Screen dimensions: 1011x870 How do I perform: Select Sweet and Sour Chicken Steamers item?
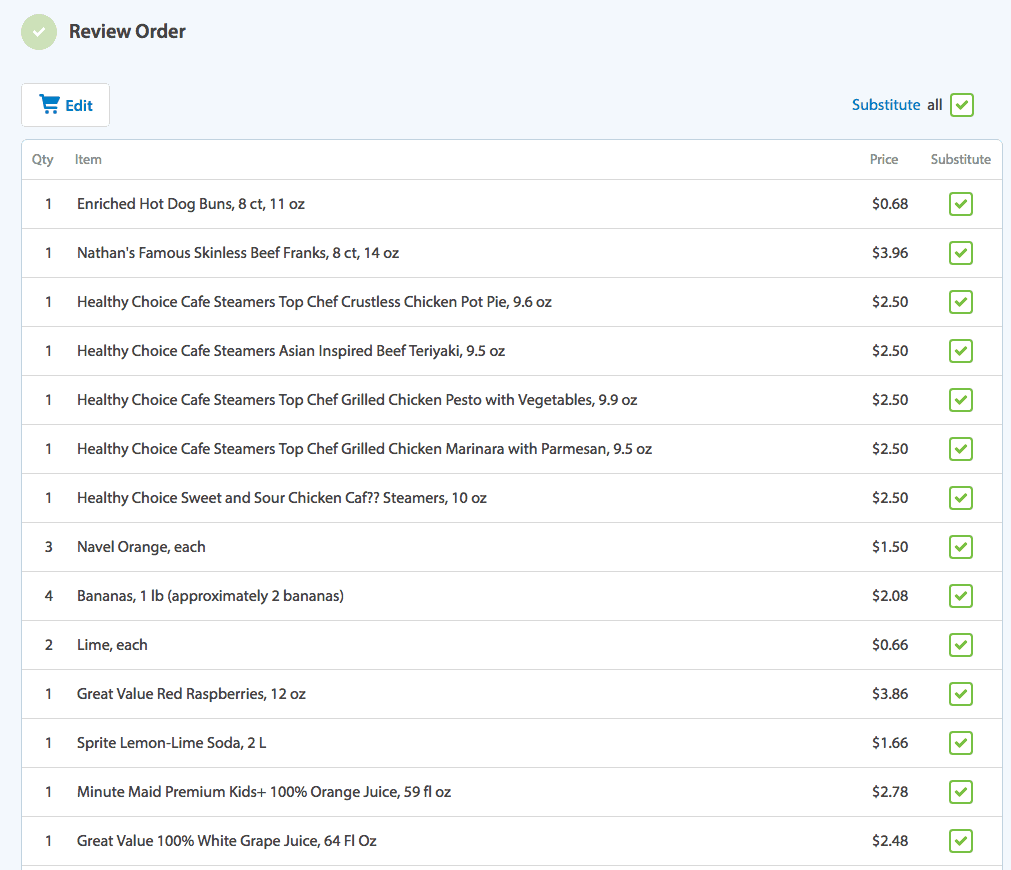coord(282,498)
